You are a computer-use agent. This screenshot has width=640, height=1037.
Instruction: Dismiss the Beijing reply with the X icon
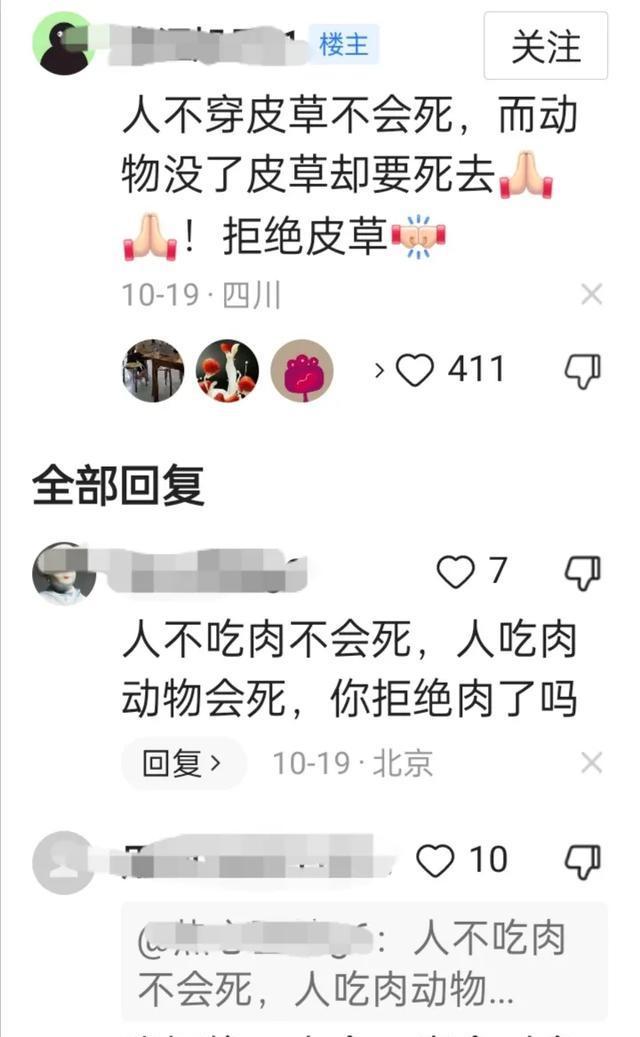pos(592,763)
